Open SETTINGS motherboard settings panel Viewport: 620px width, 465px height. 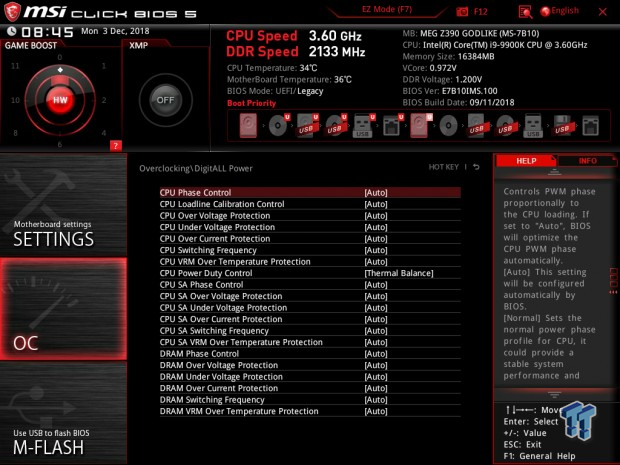(x=63, y=206)
